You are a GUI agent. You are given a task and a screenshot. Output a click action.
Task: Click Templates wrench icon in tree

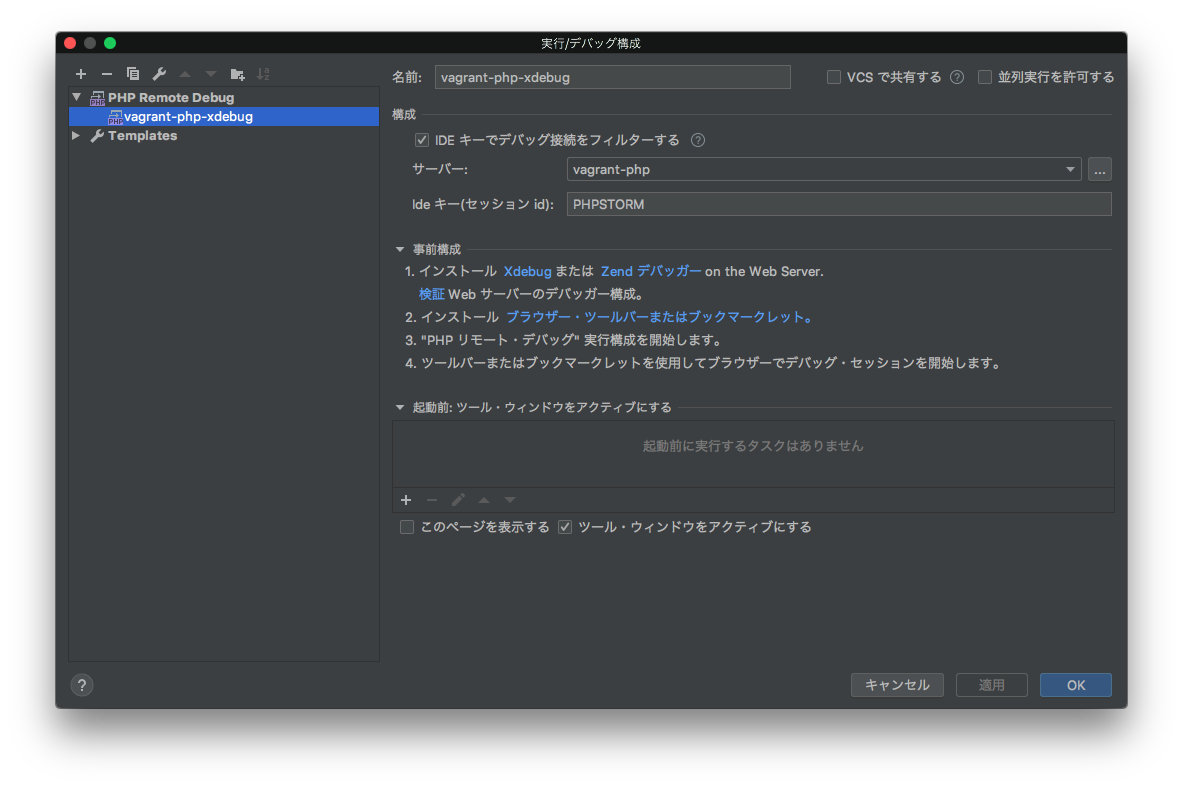pyautogui.click(x=97, y=136)
